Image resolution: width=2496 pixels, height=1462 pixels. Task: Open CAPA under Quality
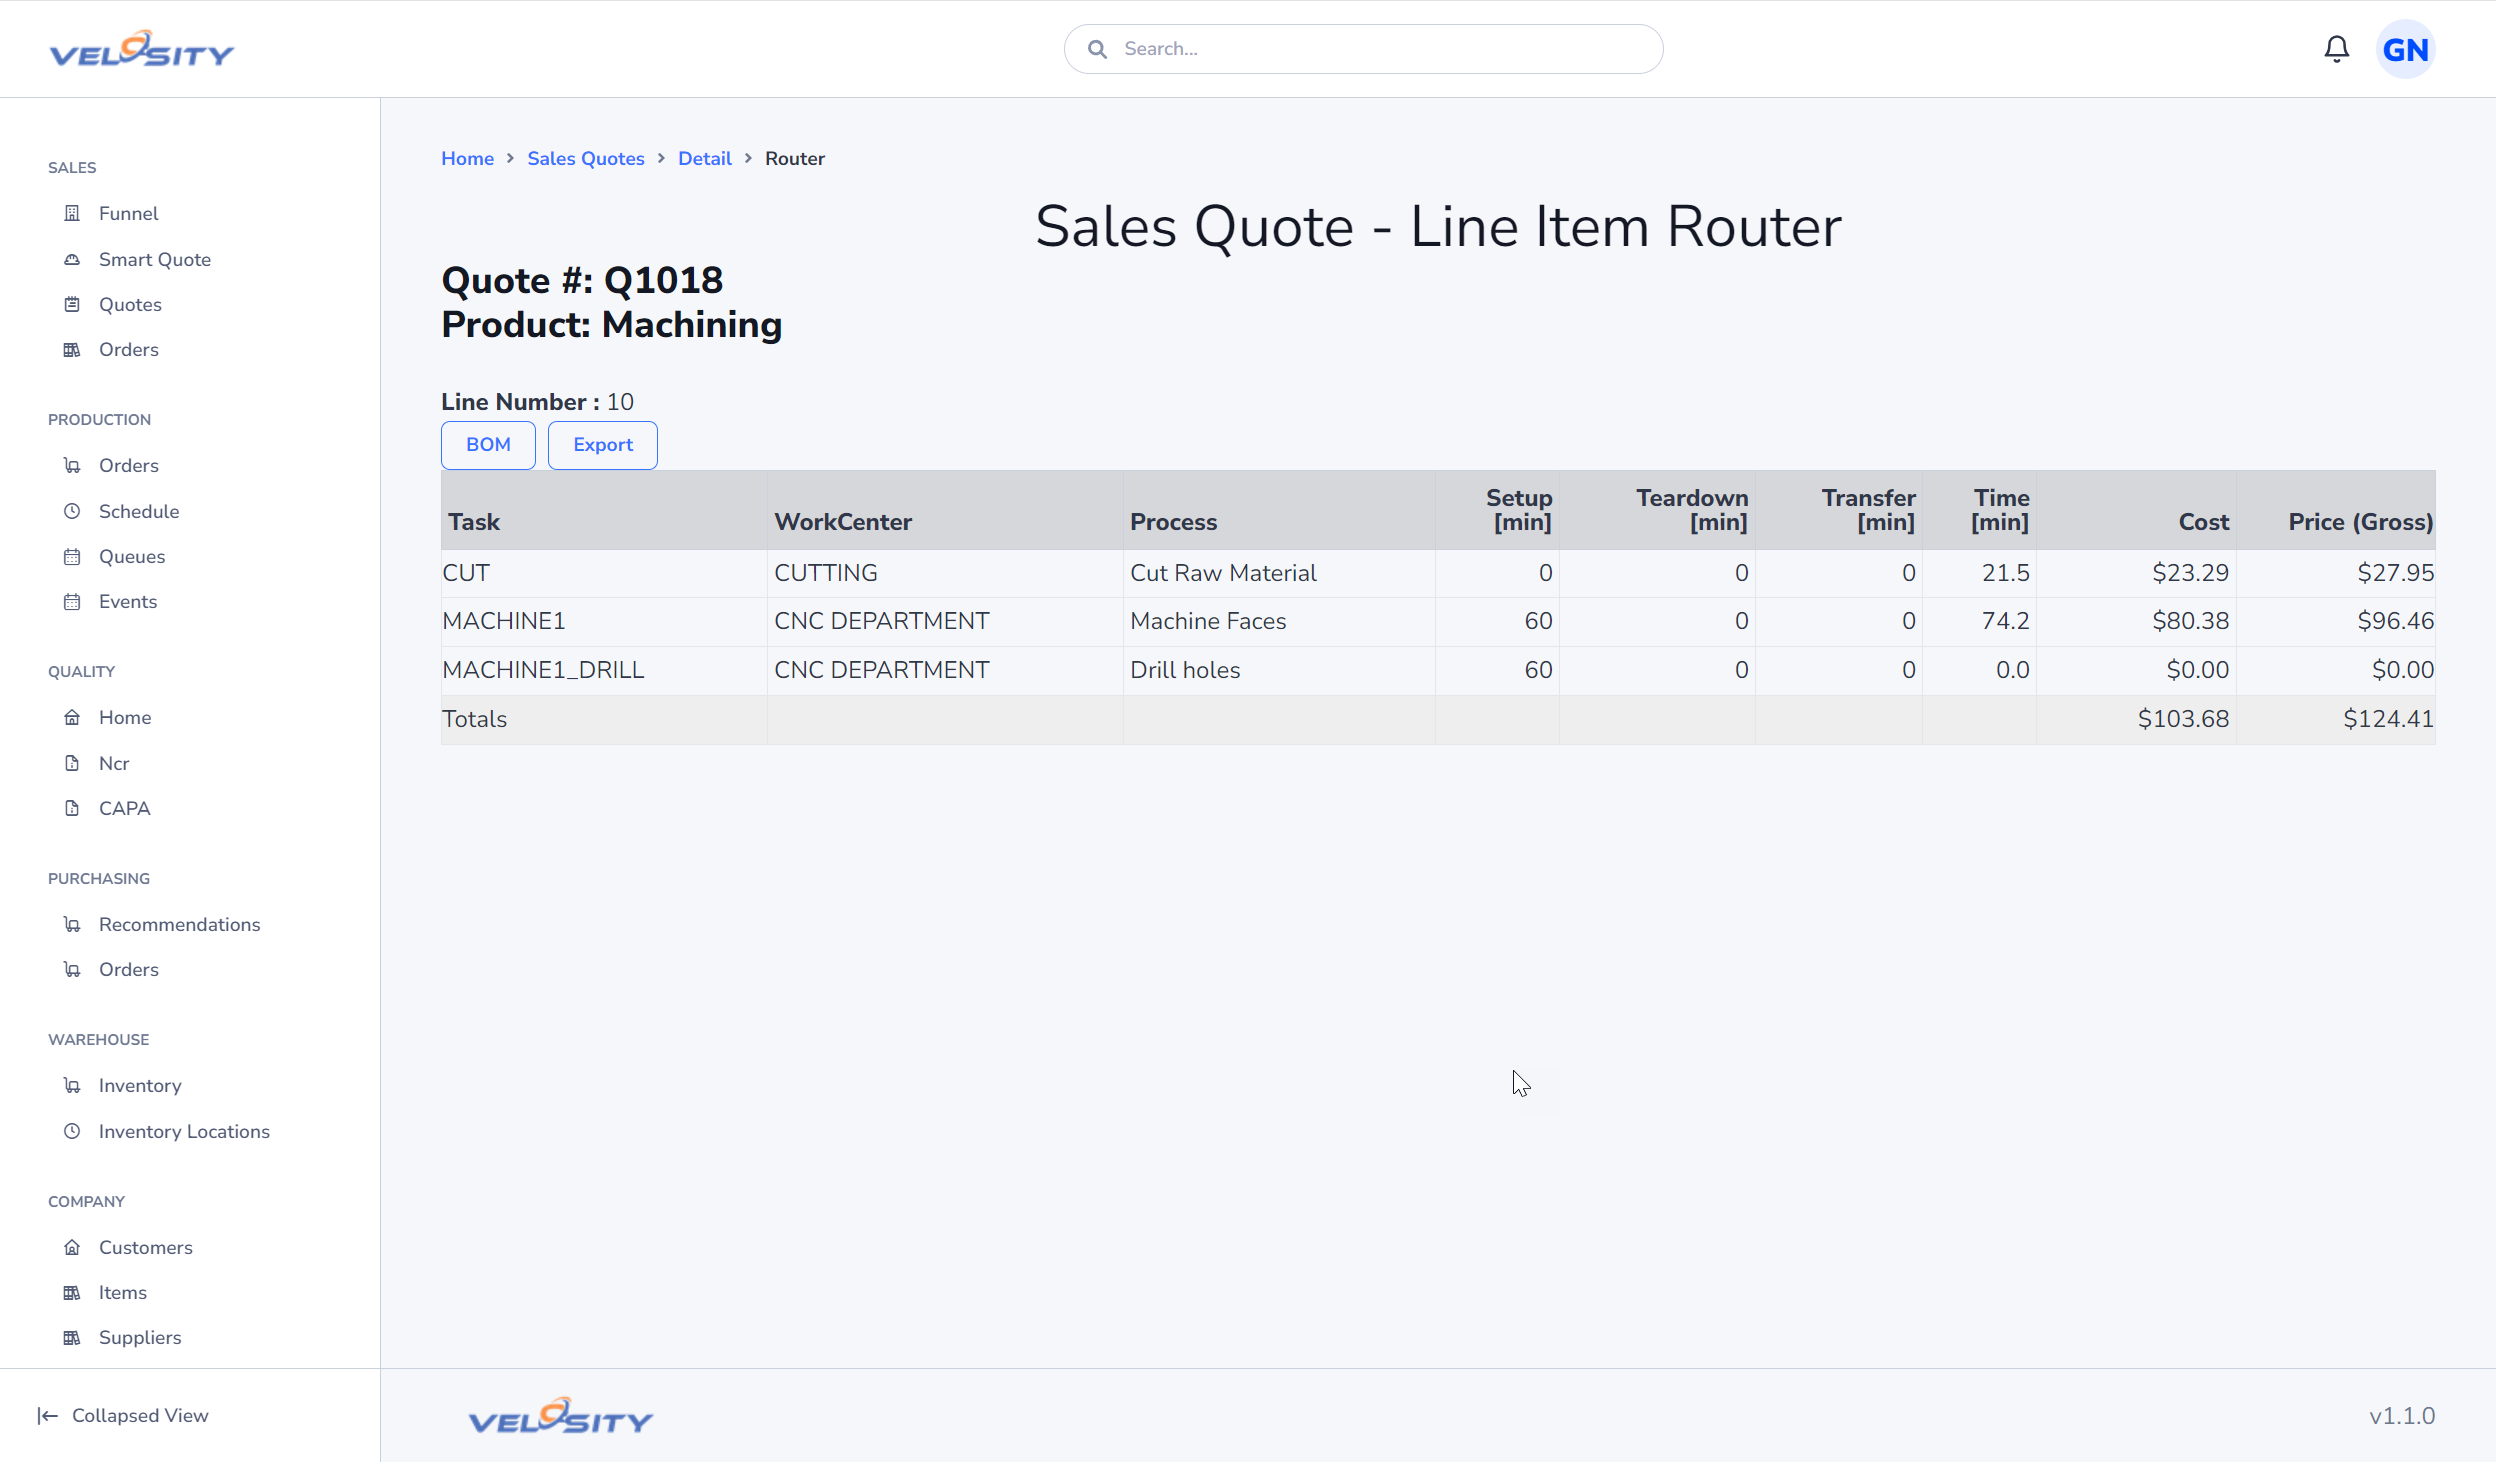pos(124,808)
